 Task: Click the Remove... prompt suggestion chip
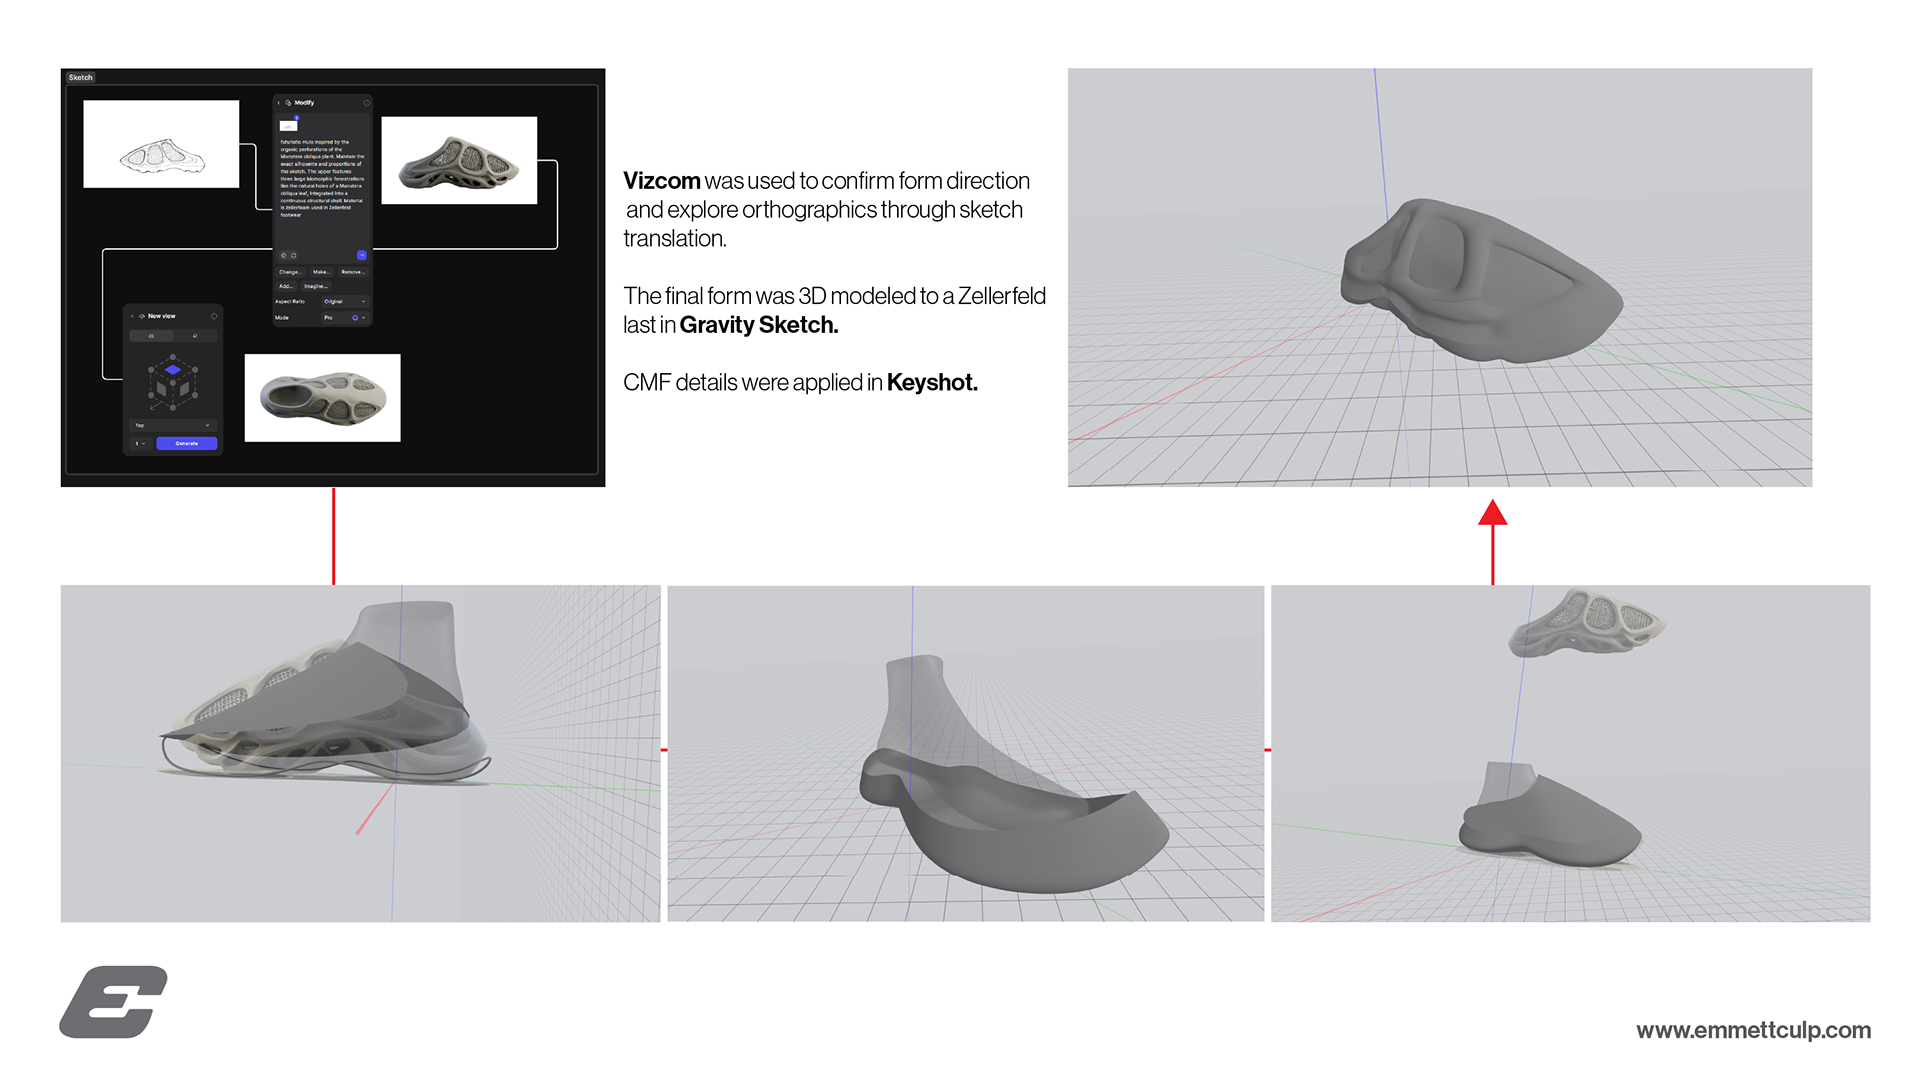(x=353, y=272)
